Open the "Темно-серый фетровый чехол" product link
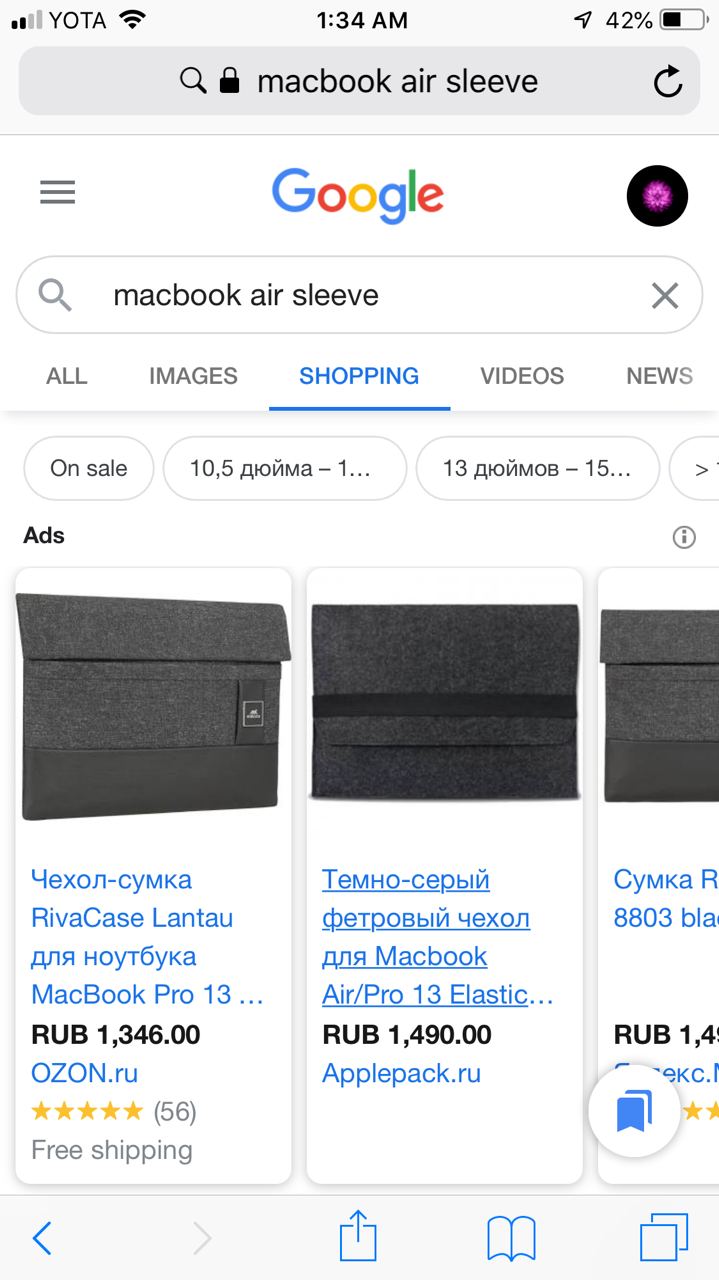 pyautogui.click(x=438, y=937)
